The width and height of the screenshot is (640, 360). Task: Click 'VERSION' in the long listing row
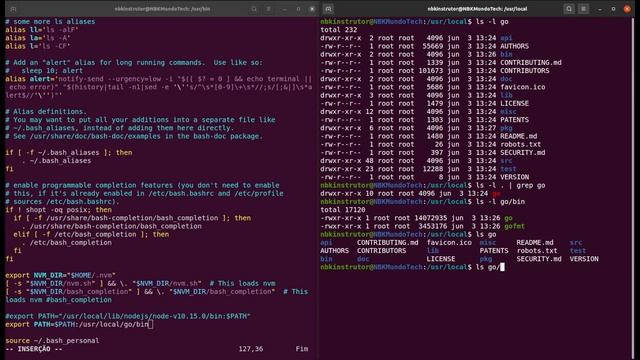[514, 177]
